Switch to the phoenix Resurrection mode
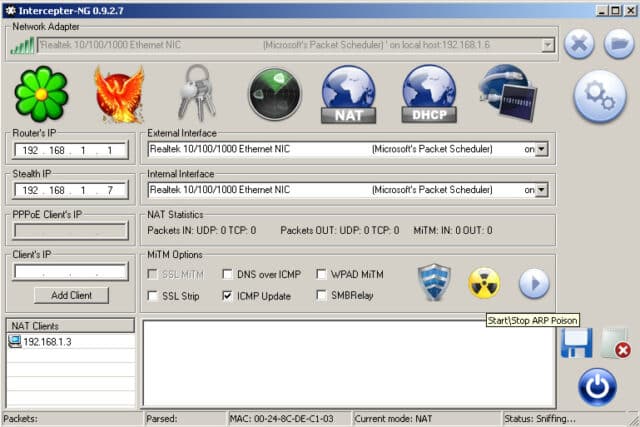This screenshot has height=427, width=640. click(x=119, y=94)
